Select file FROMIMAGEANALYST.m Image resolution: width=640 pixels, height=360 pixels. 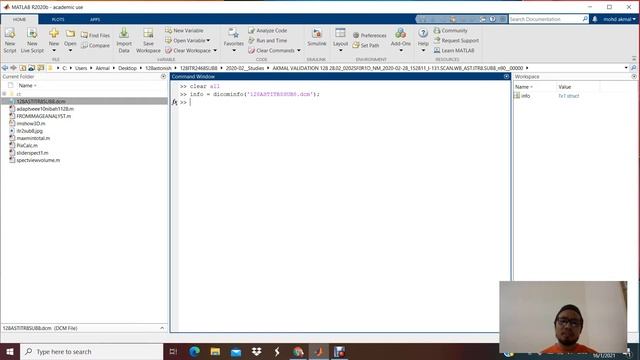[43, 116]
